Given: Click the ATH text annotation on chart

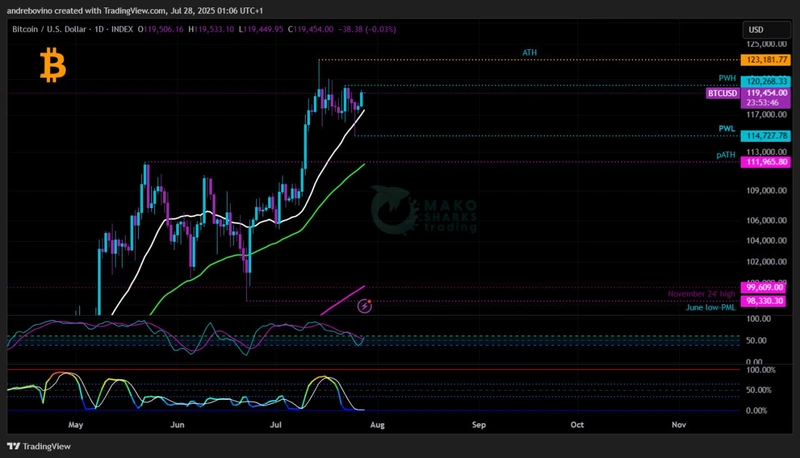Looking at the screenshot, I should pyautogui.click(x=529, y=51).
